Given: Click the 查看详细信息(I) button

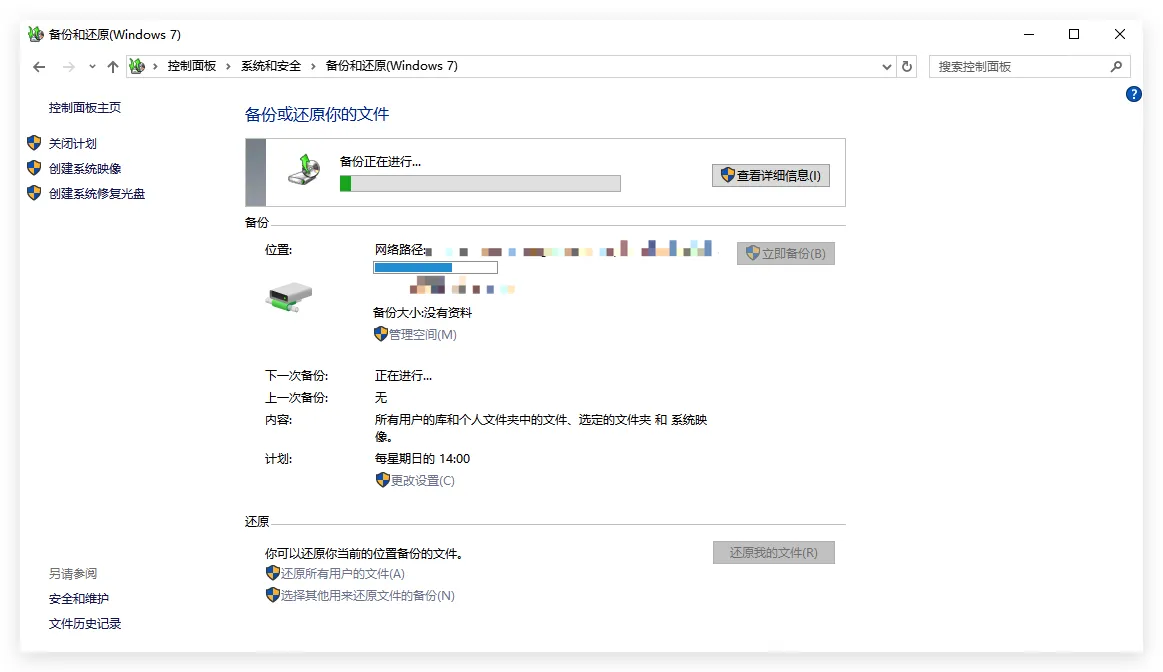Looking at the screenshot, I should click(770, 175).
